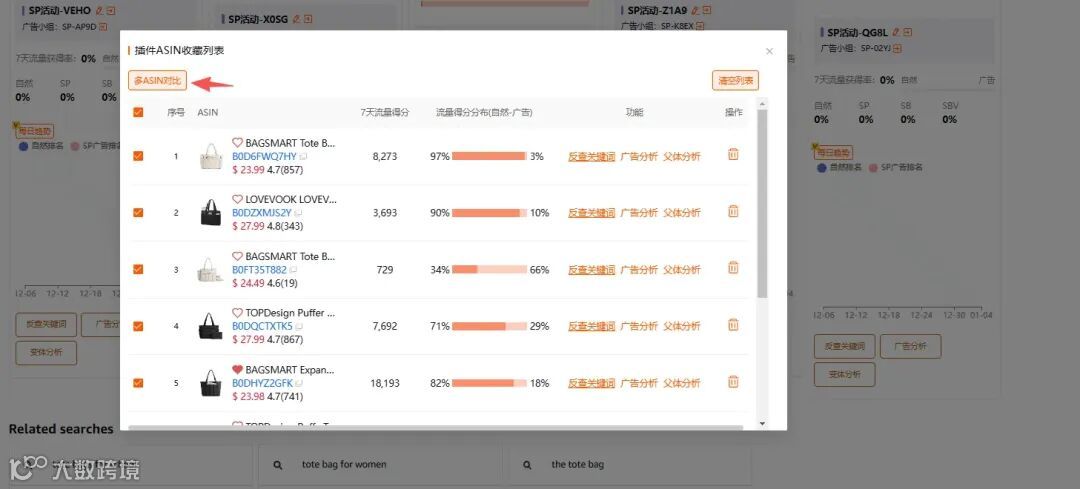Click 反查关键词 button in SP活动-QG8L card
Viewport: 1080px width, 489px height.
844,346
